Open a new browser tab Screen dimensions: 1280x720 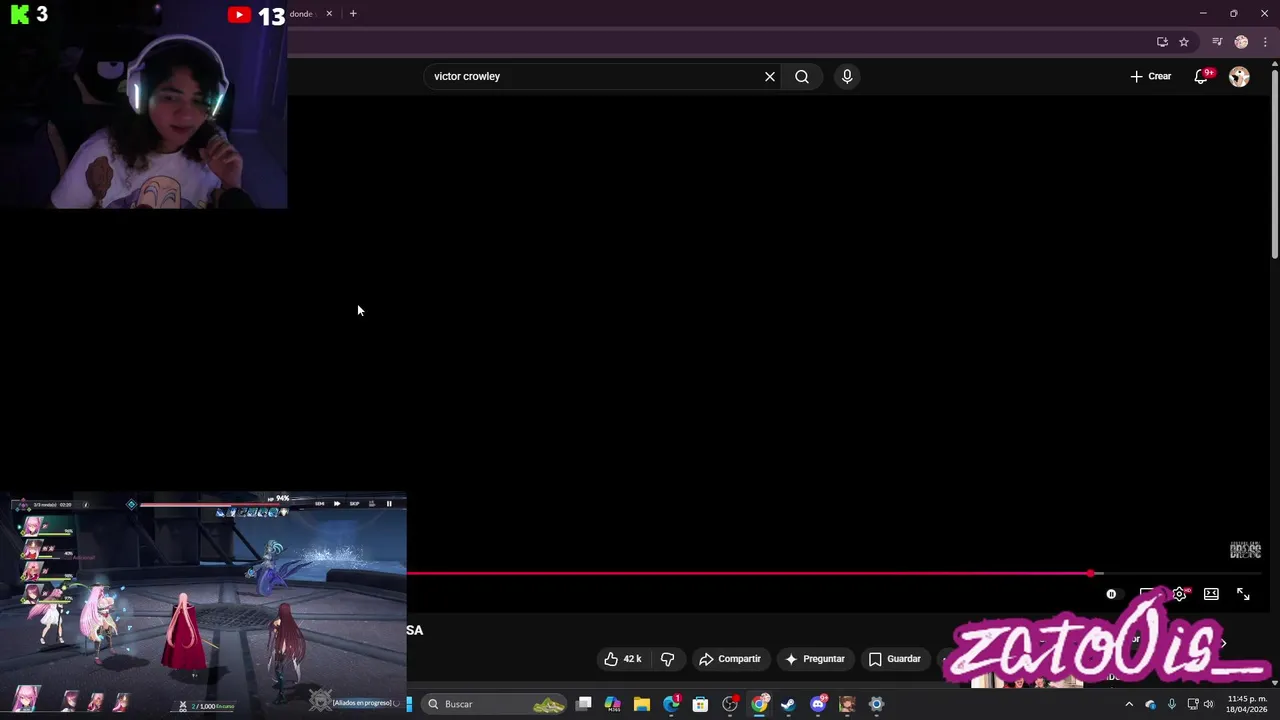click(x=353, y=14)
